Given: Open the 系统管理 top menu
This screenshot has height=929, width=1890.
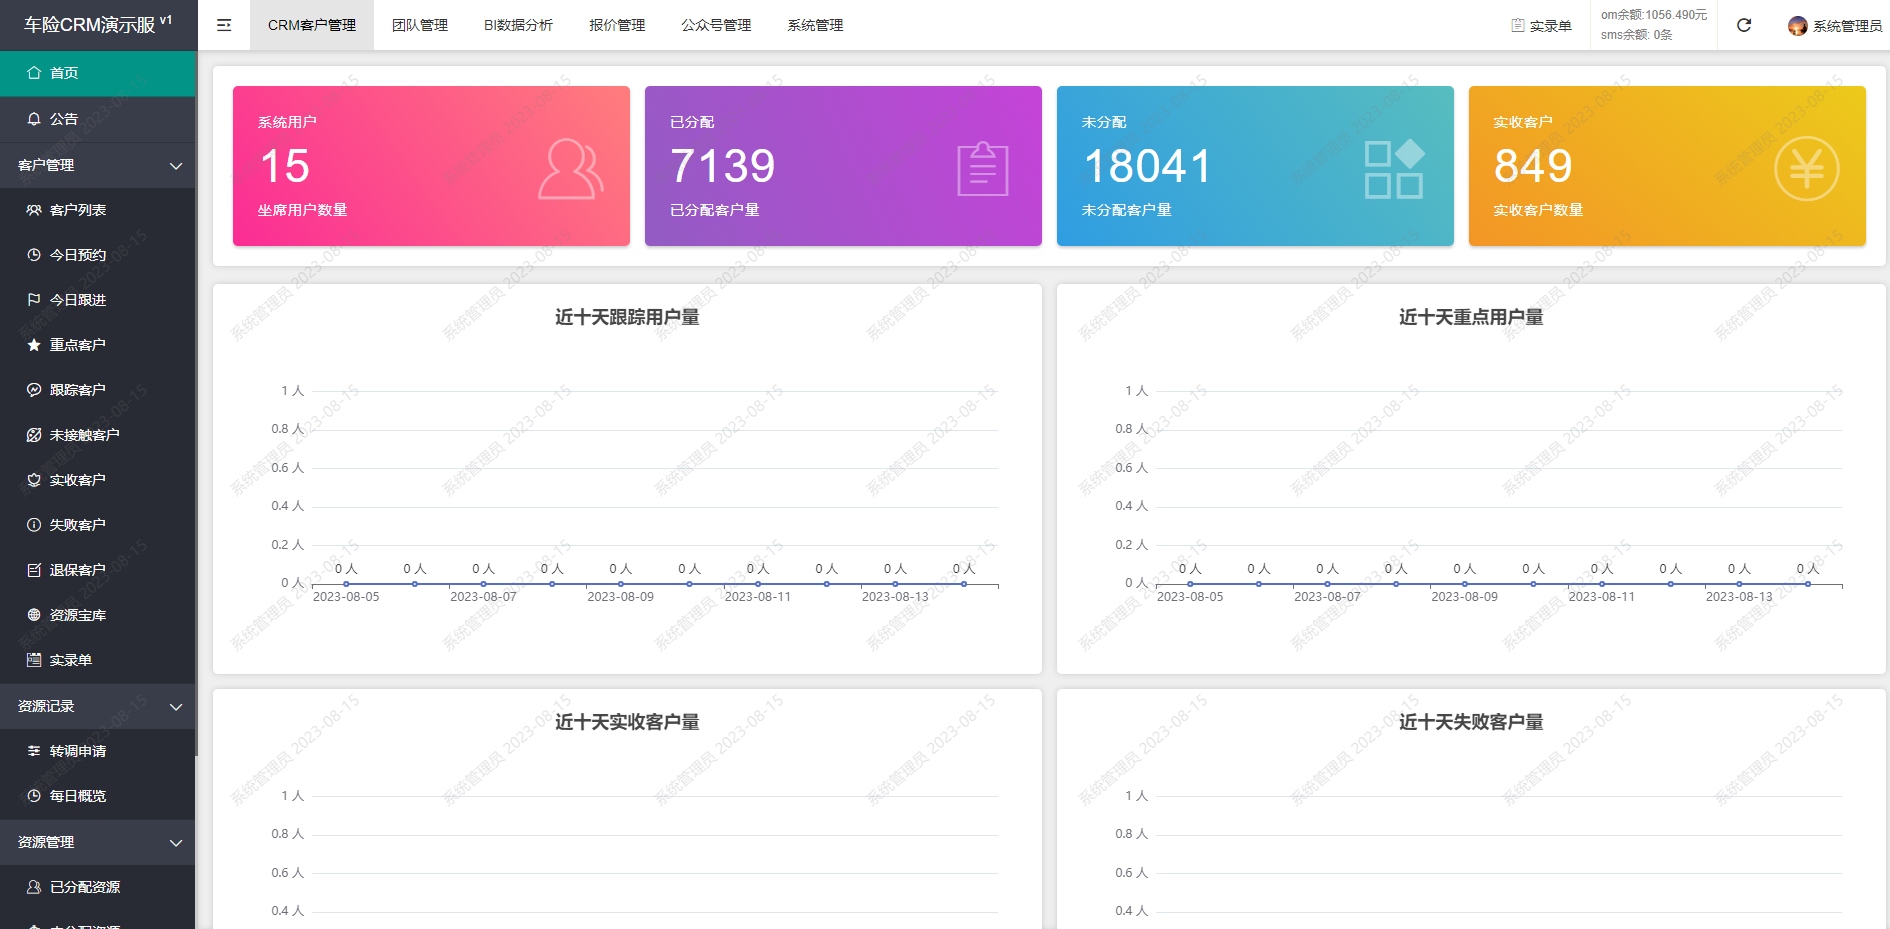Looking at the screenshot, I should 815,25.
